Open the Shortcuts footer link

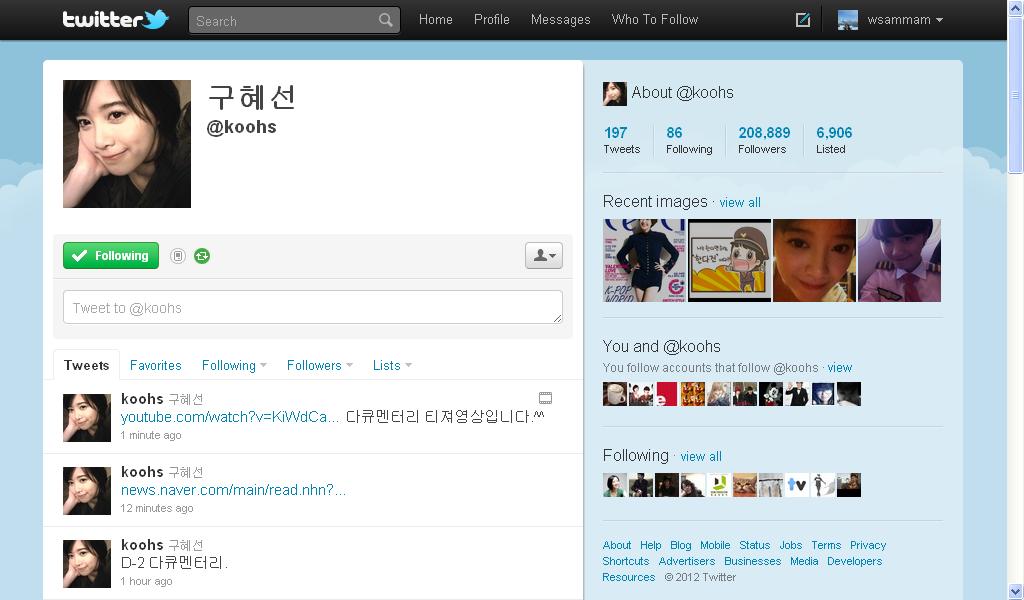pyautogui.click(x=626, y=561)
